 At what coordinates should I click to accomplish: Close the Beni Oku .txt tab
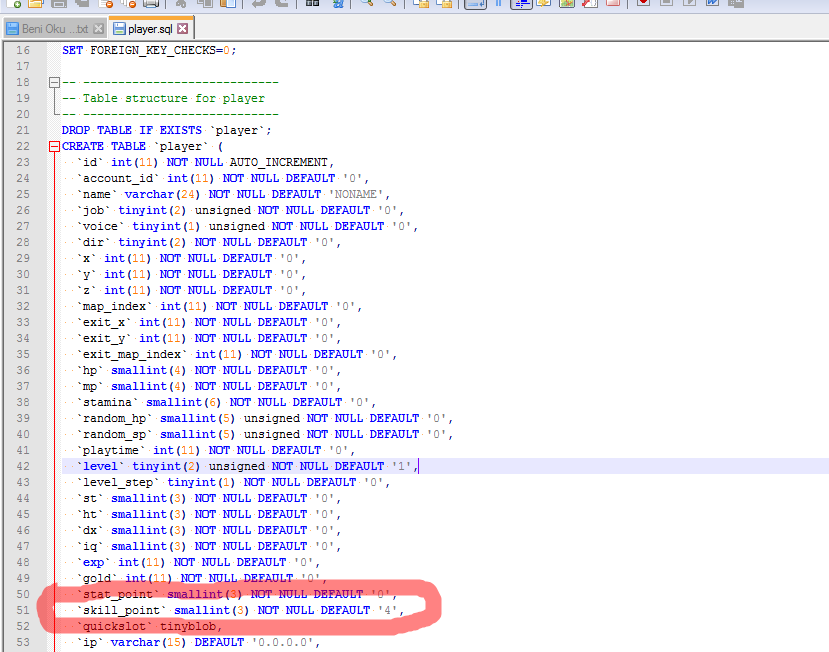click(x=98, y=29)
